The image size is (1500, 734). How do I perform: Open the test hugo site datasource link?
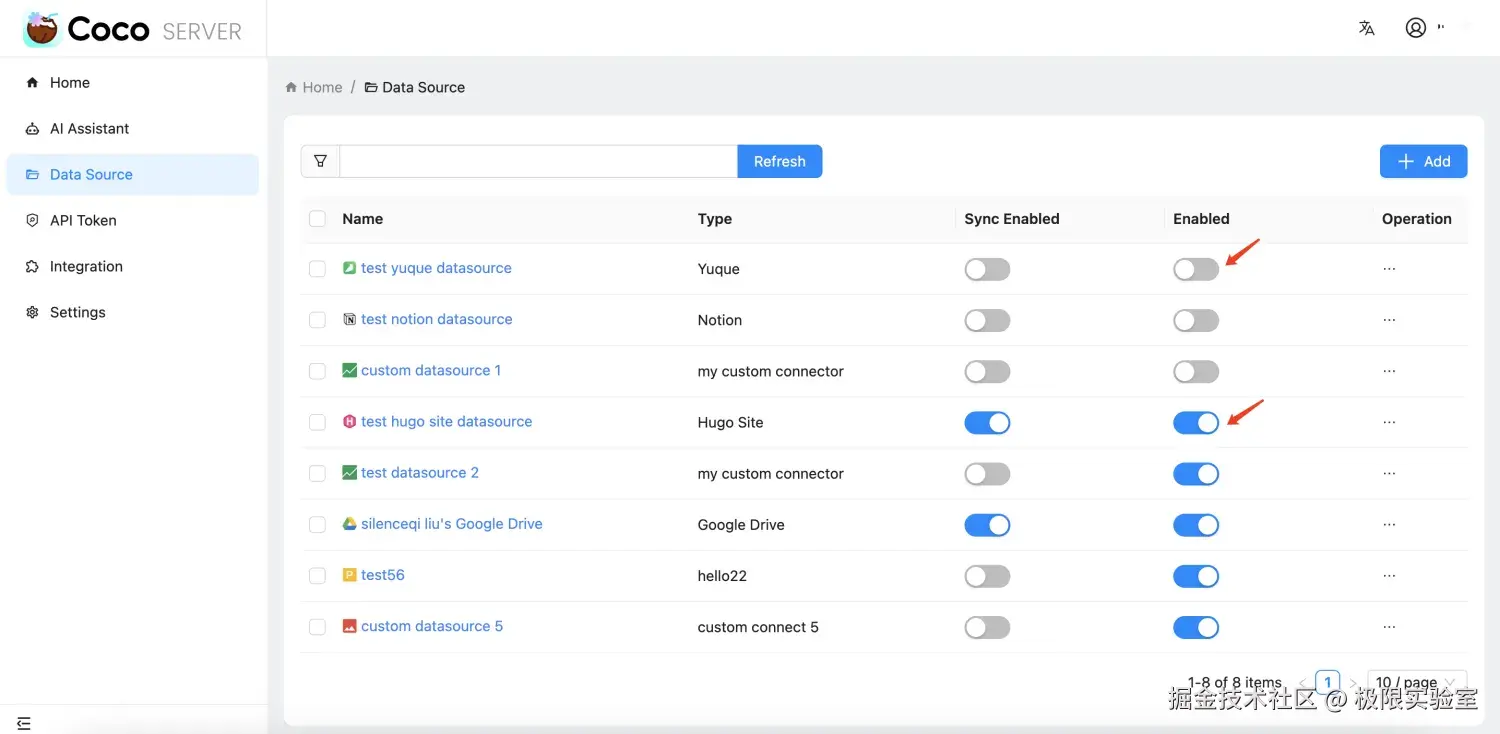click(x=446, y=422)
